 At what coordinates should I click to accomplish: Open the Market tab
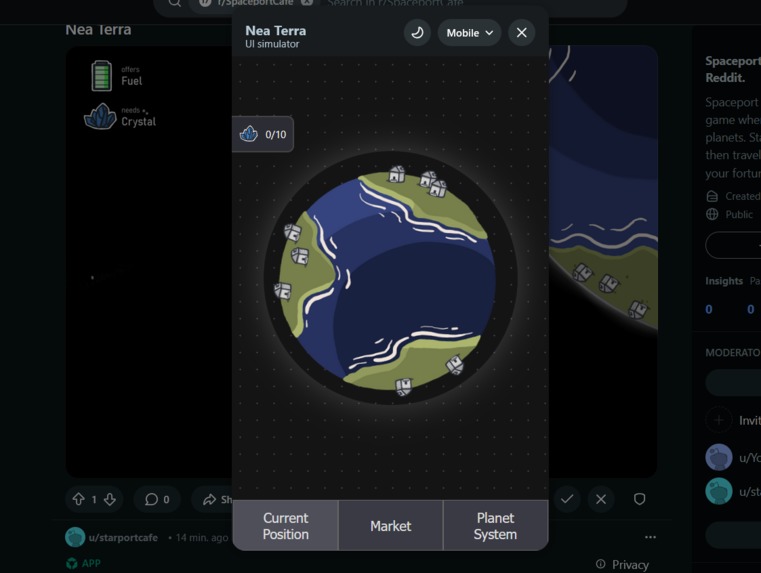click(x=391, y=526)
